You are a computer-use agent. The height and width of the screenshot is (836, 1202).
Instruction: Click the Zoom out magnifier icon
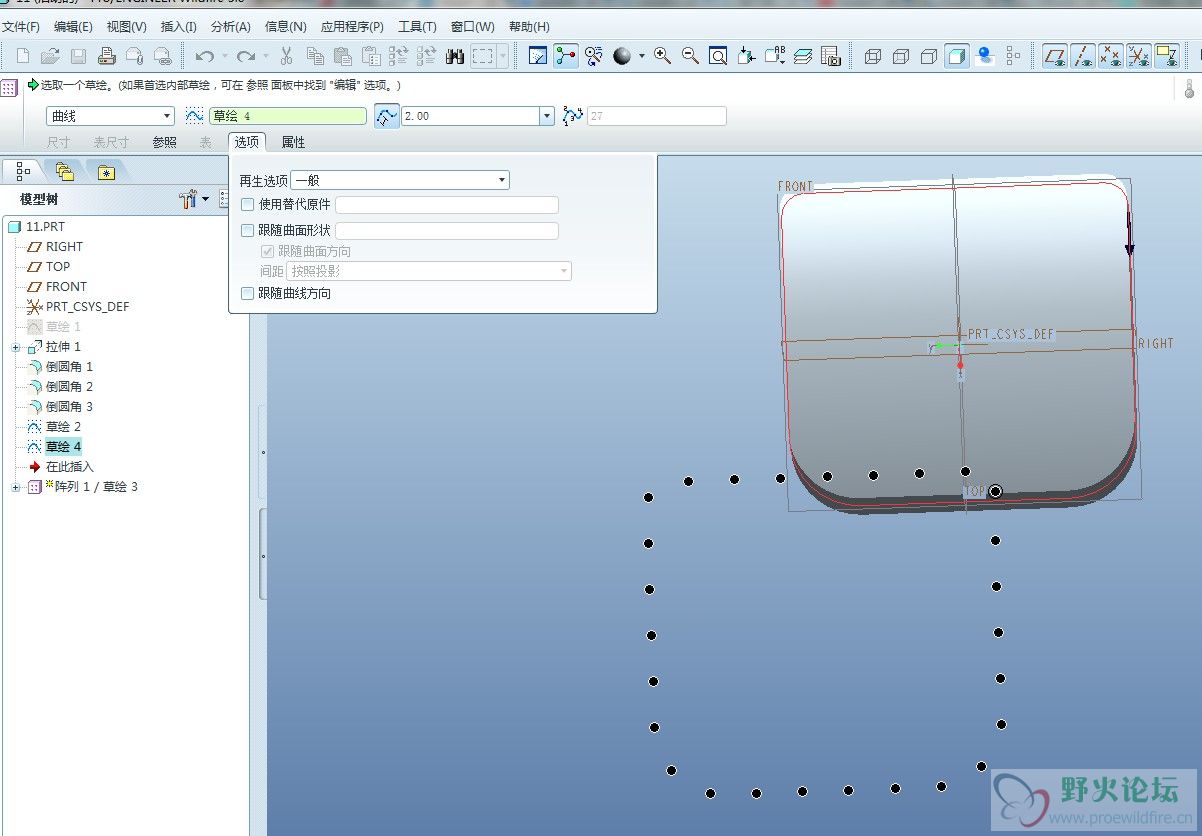690,57
